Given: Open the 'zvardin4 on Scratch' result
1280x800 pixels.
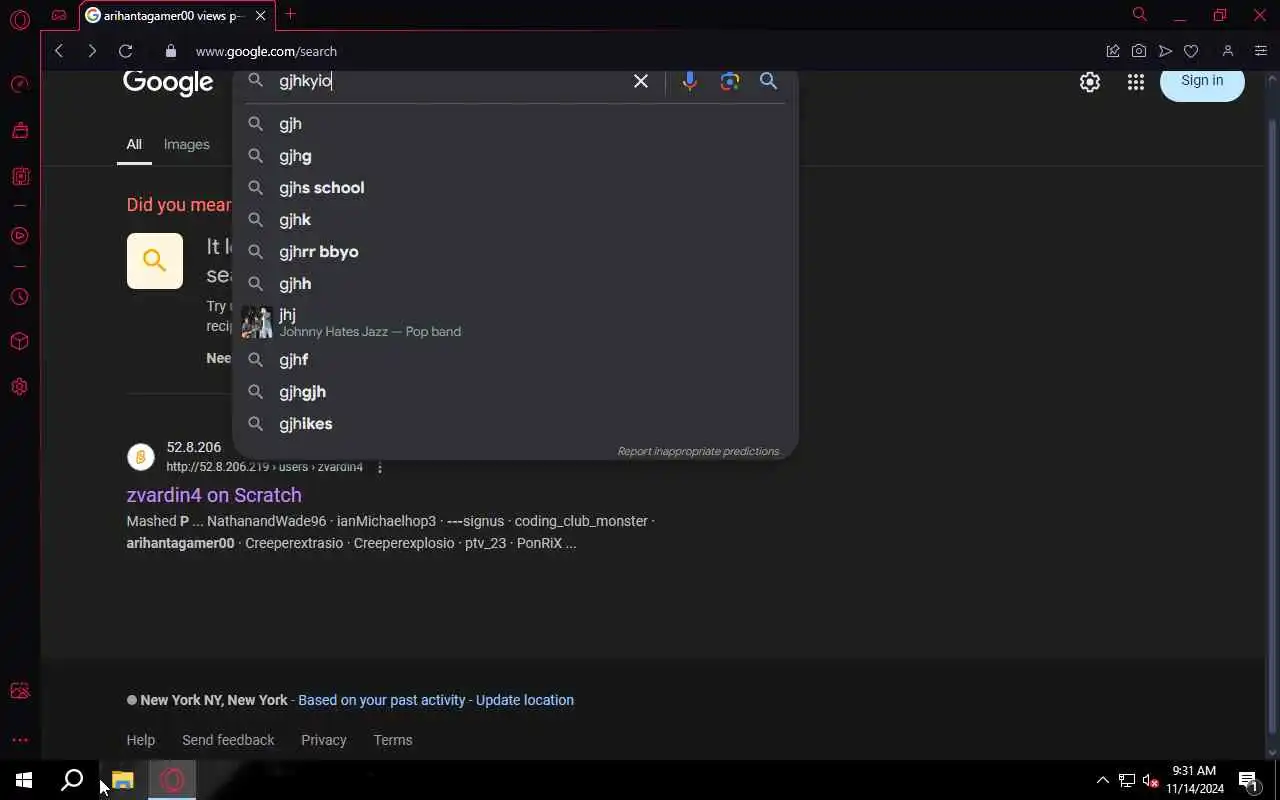Looking at the screenshot, I should tap(214, 495).
